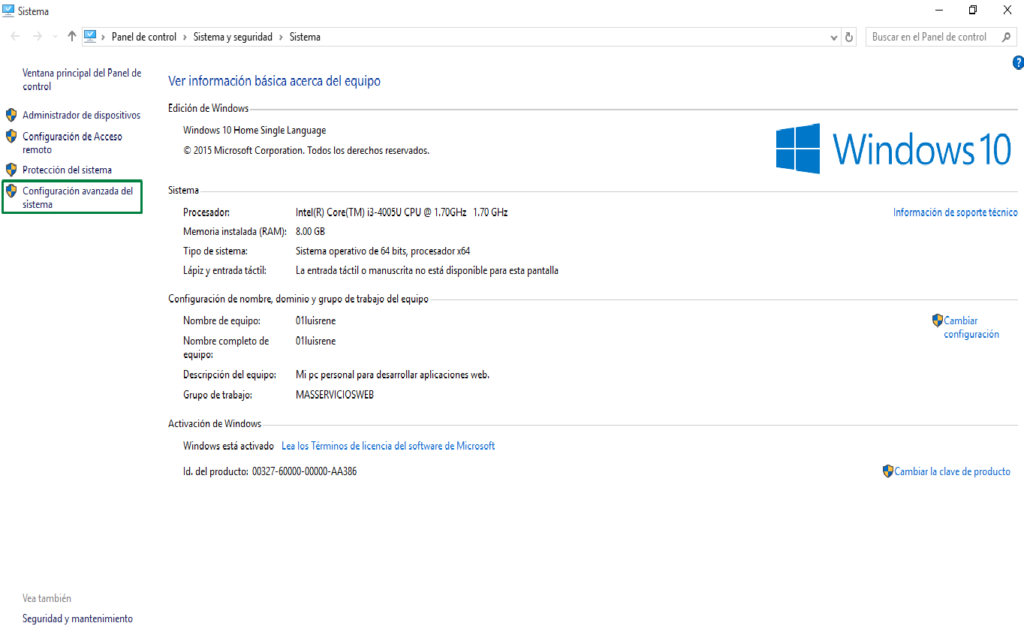Click RAM value '8.00 GB'
The image size is (1024, 641).
[310, 231]
